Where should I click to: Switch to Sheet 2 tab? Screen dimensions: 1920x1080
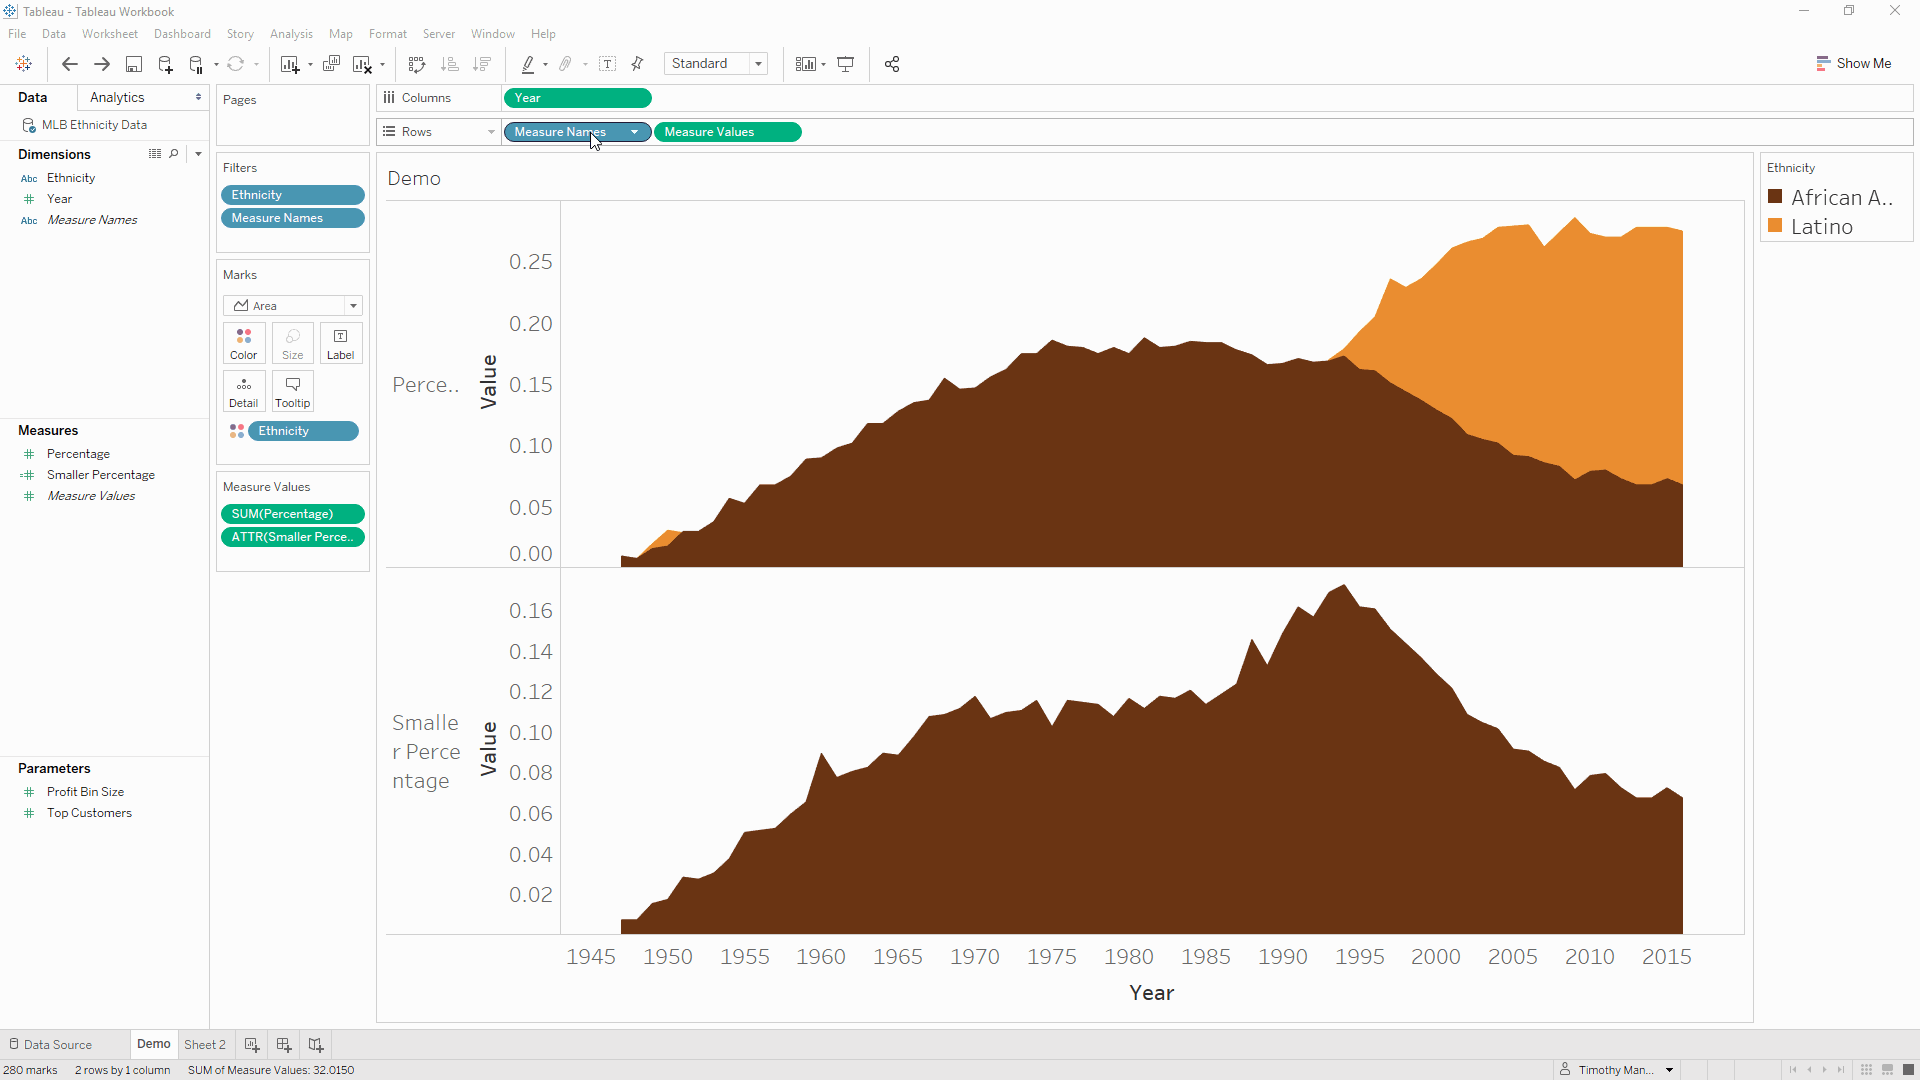click(204, 1044)
